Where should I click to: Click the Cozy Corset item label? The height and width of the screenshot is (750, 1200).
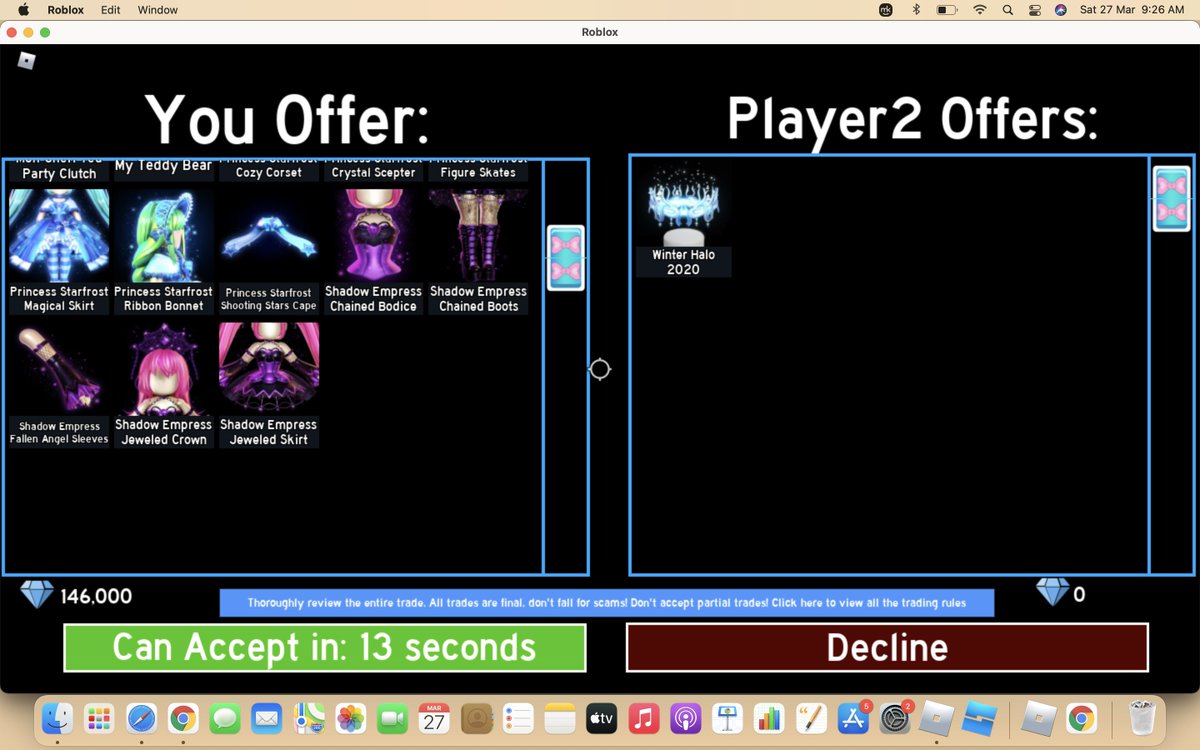point(269,172)
